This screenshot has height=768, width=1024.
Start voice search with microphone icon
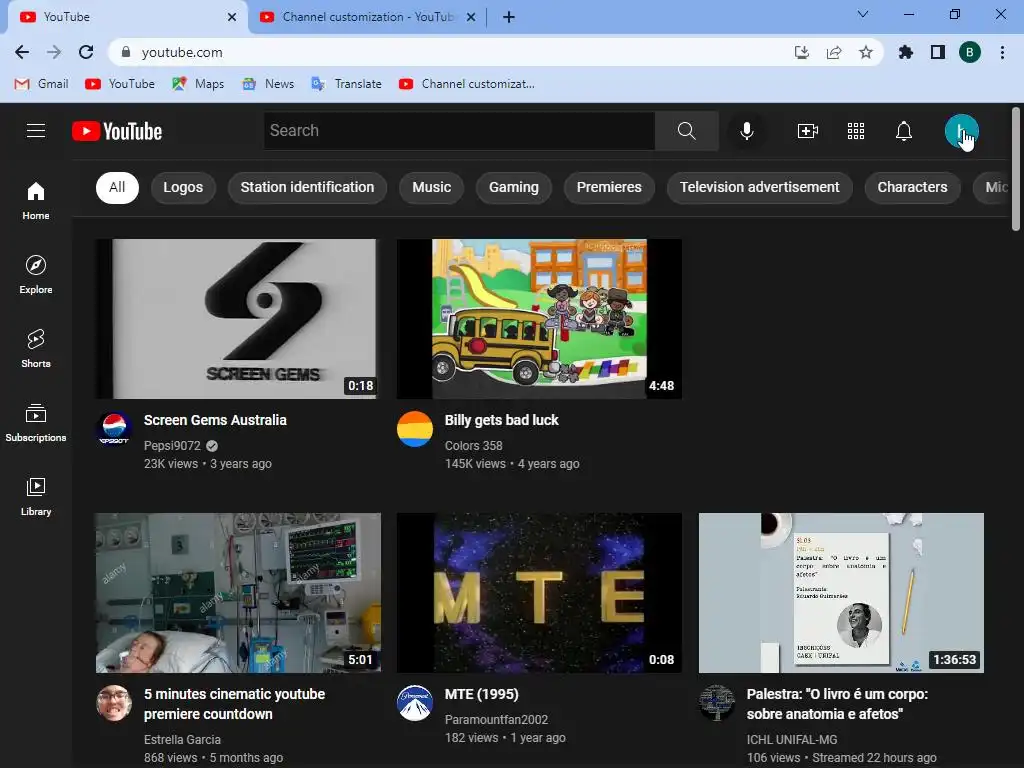point(746,131)
